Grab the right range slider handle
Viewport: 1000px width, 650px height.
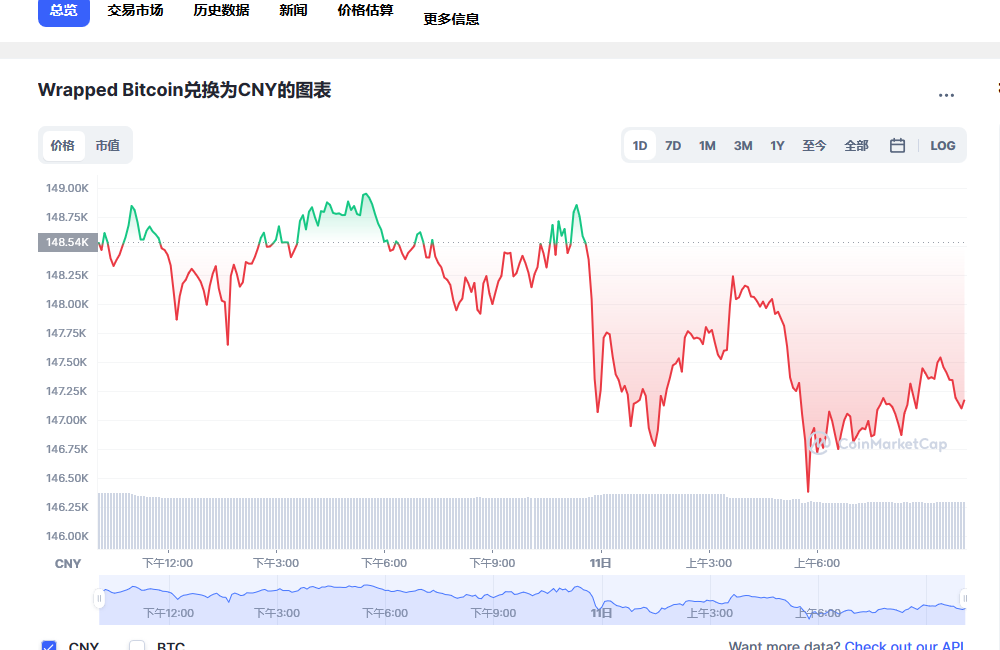(964, 598)
